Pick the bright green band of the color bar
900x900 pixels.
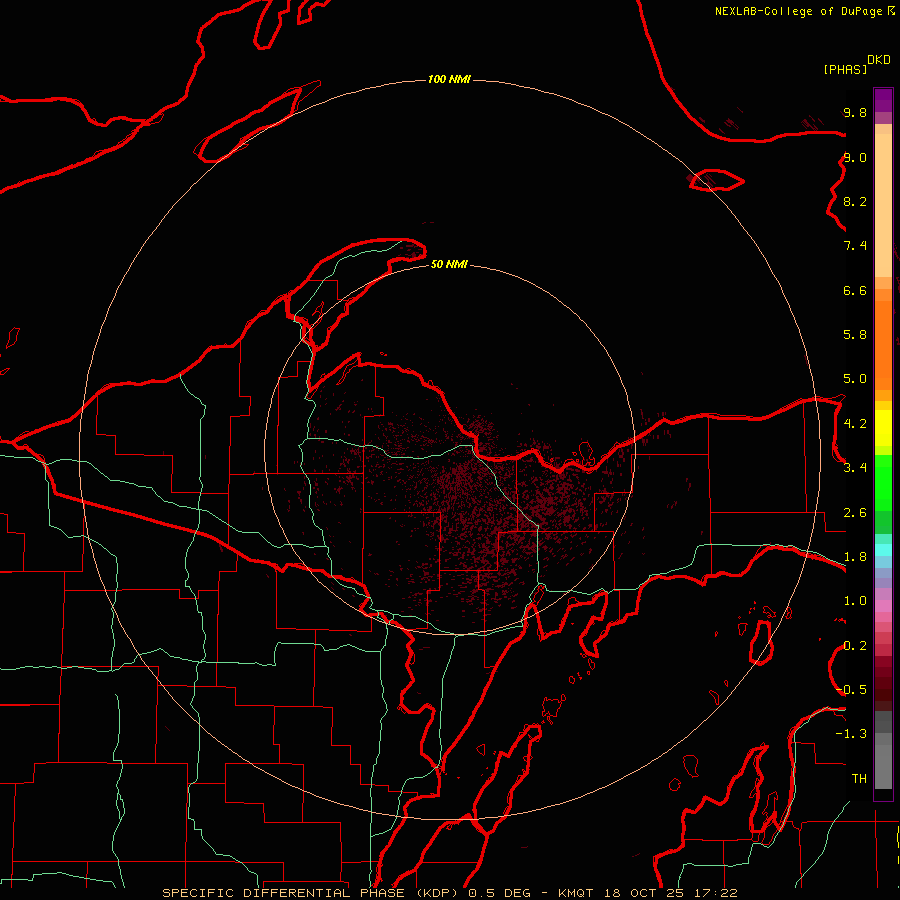(883, 483)
